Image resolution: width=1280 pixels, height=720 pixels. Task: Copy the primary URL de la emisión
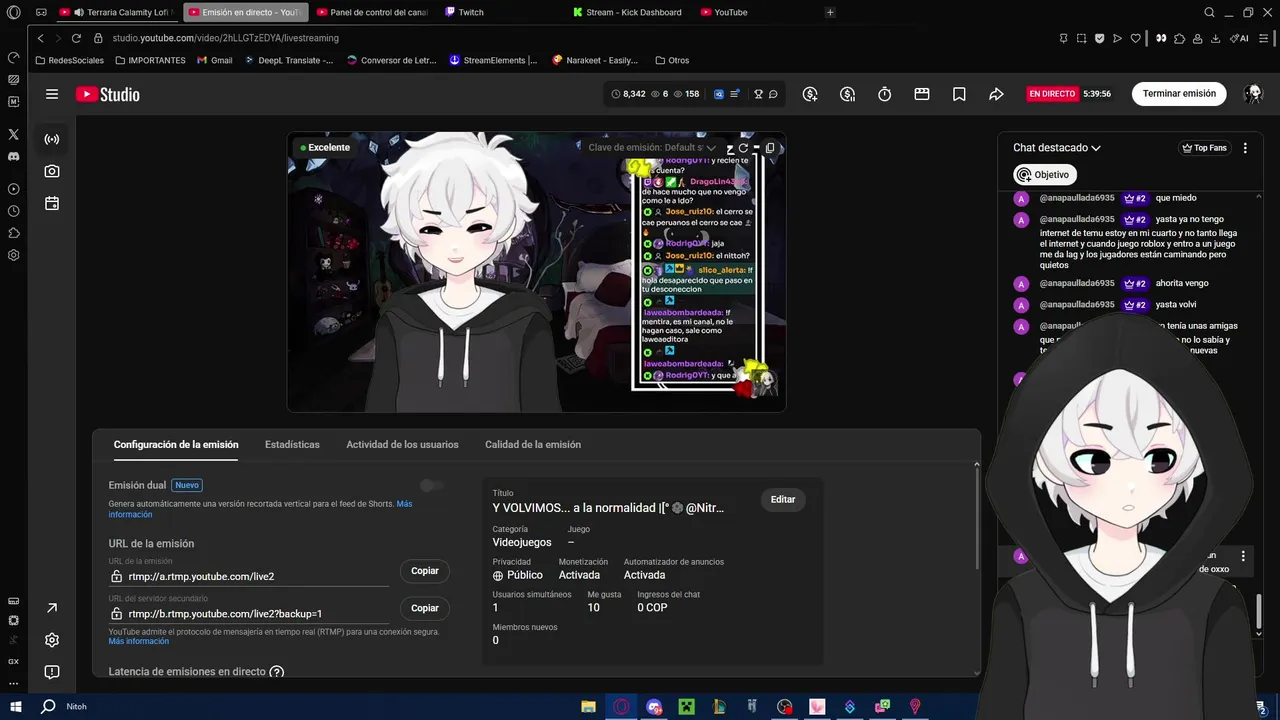[425, 571]
